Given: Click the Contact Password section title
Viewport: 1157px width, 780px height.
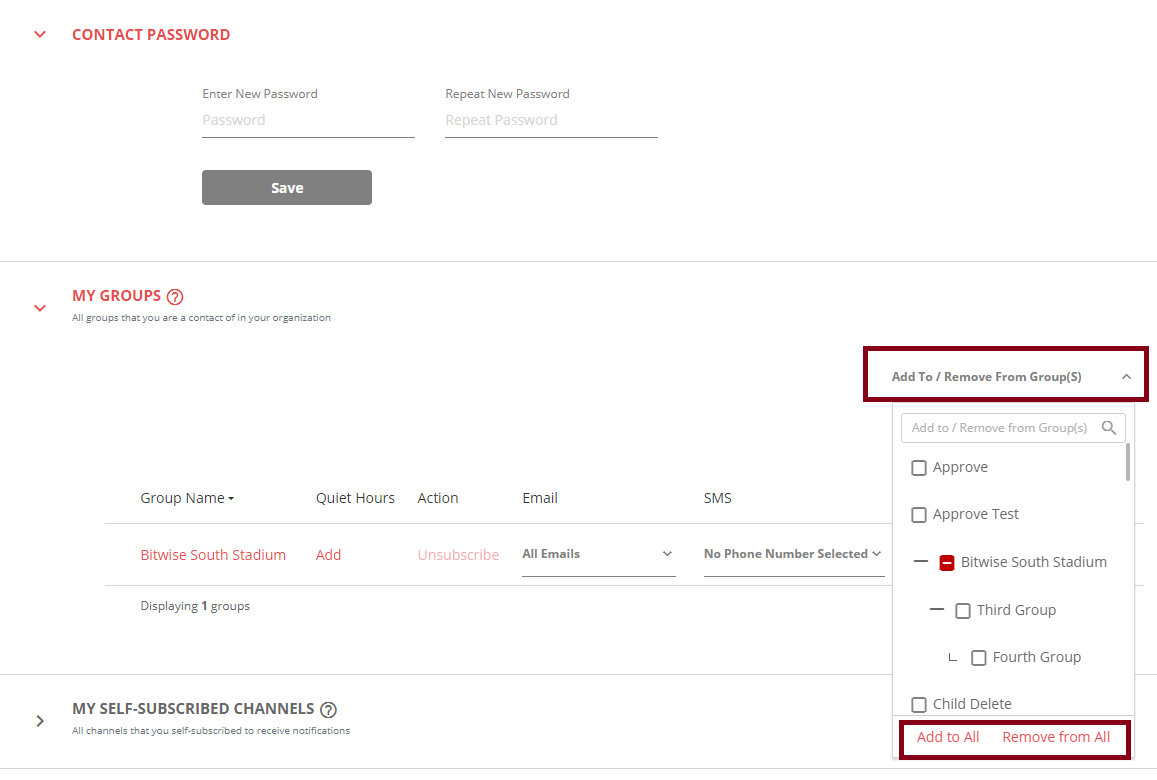Looking at the screenshot, I should point(151,35).
